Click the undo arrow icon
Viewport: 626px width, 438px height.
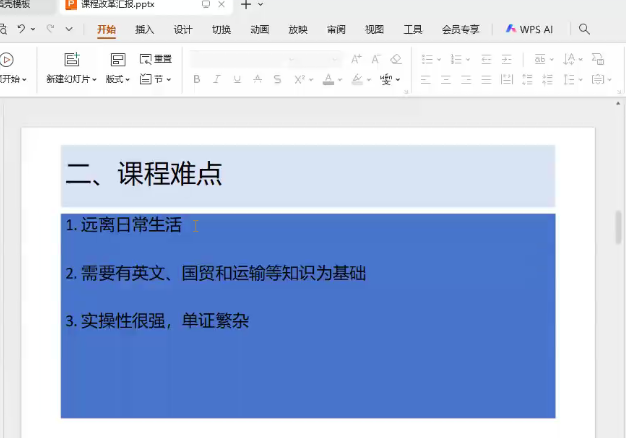point(21,30)
